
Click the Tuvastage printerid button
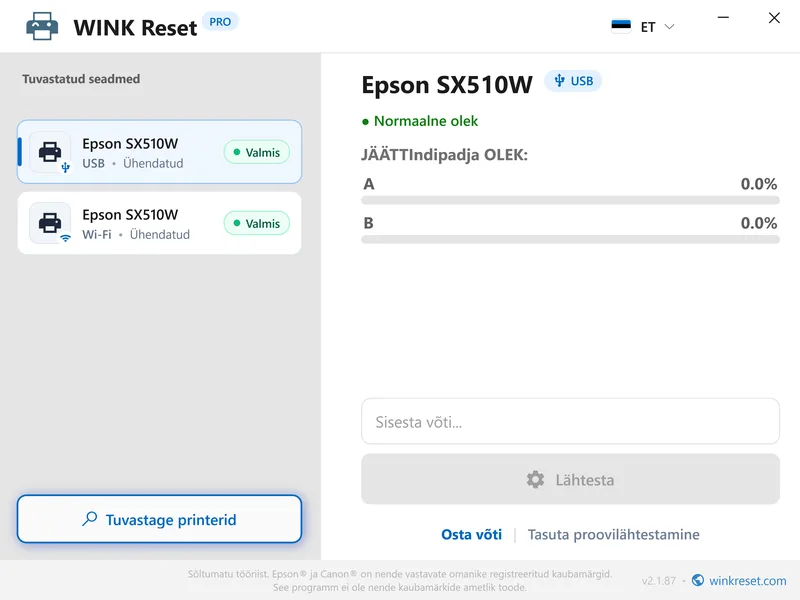159,519
